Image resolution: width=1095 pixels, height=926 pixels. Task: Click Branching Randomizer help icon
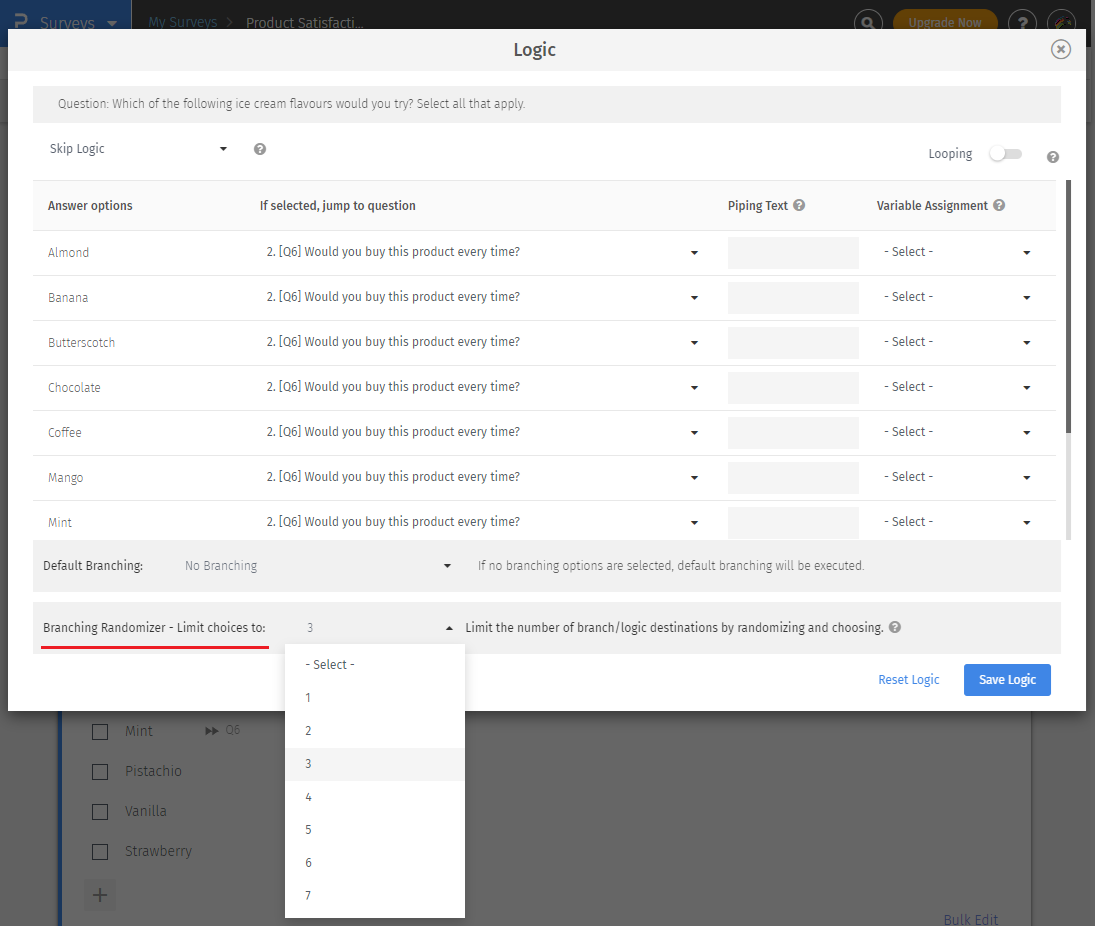click(x=895, y=627)
